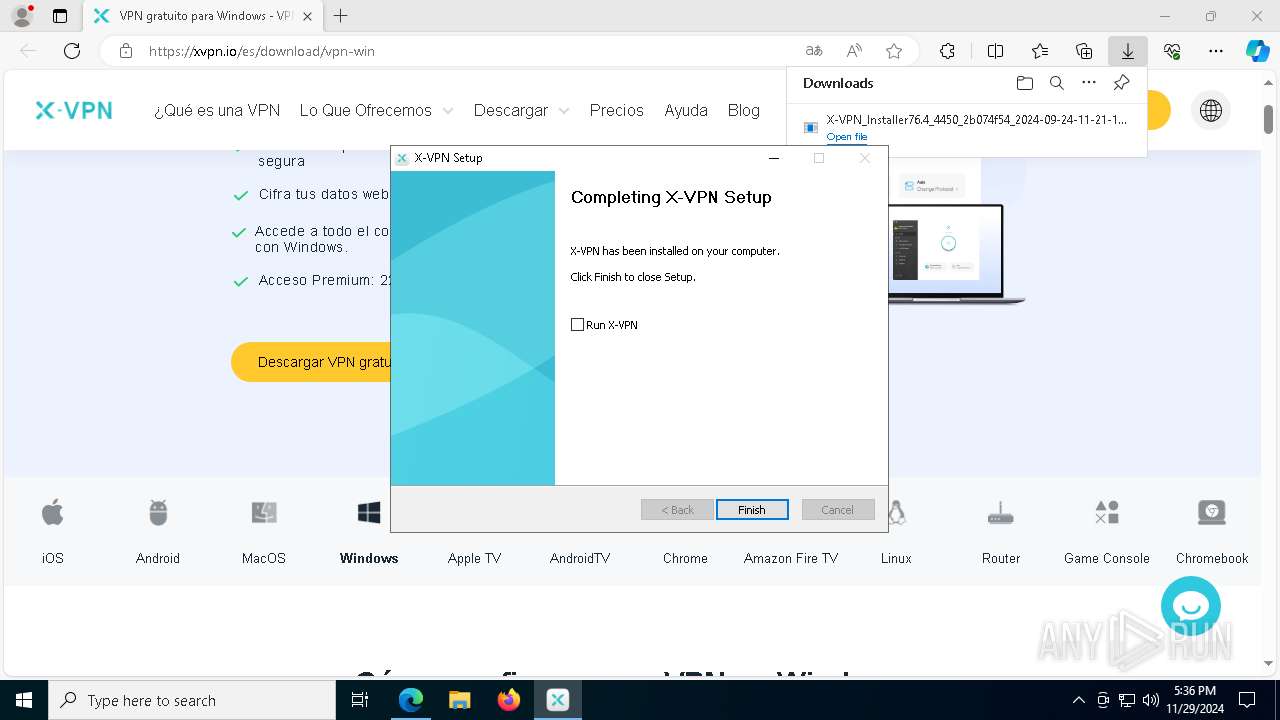Image resolution: width=1280 pixels, height=720 pixels.
Task: Close the VPN gratuito tab
Action: click(307, 16)
